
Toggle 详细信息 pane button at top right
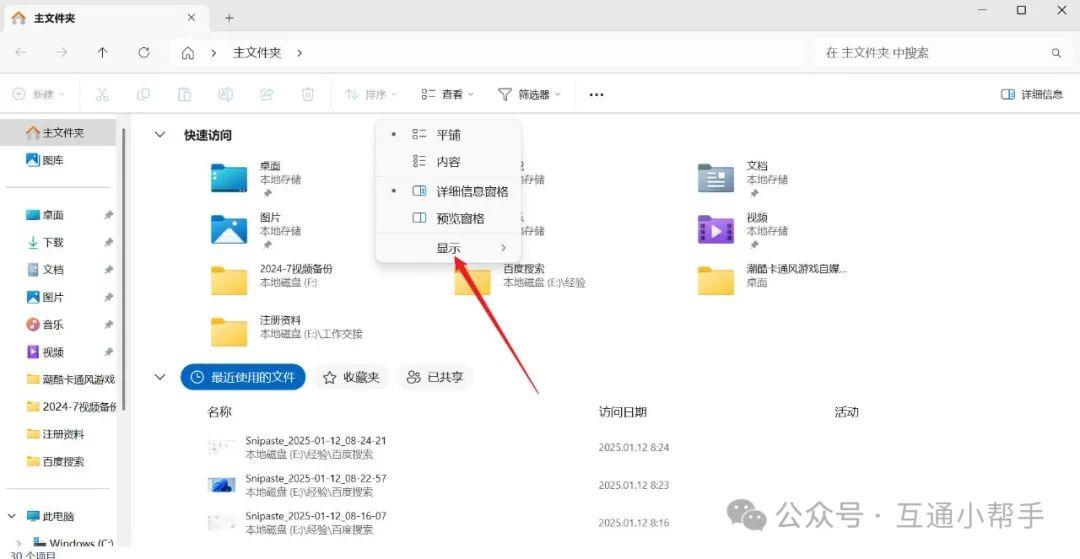click(1032, 94)
